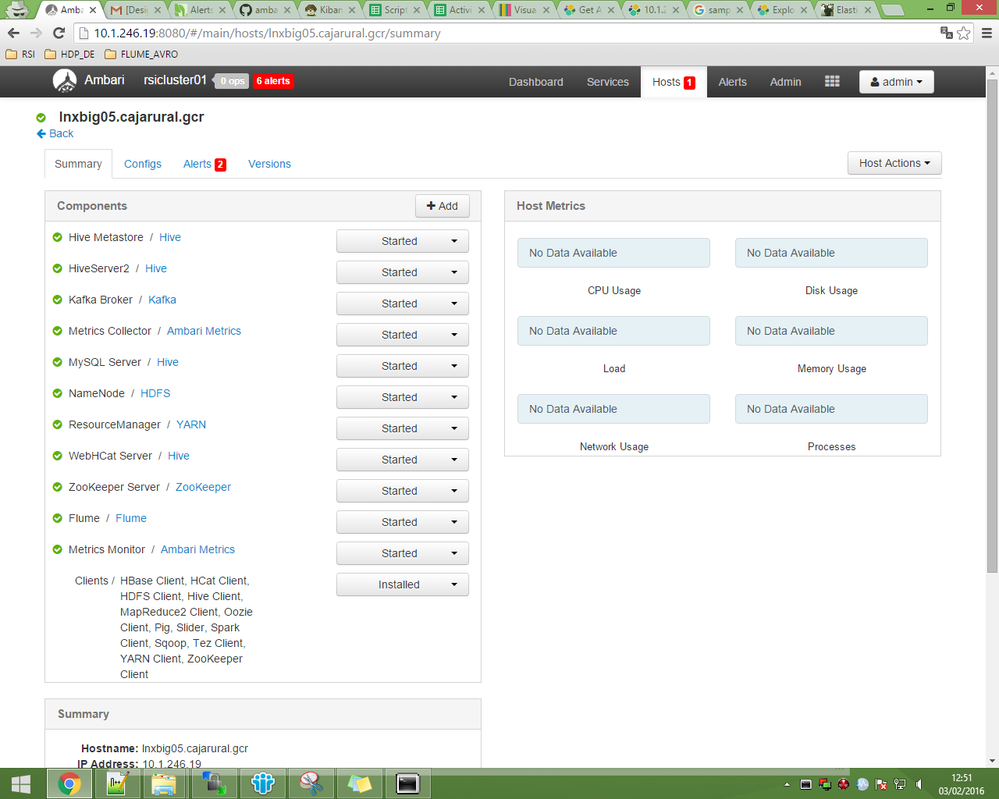The height and width of the screenshot is (799, 999).
Task: Open Kafka Broker Started dropdown
Action: (403, 303)
